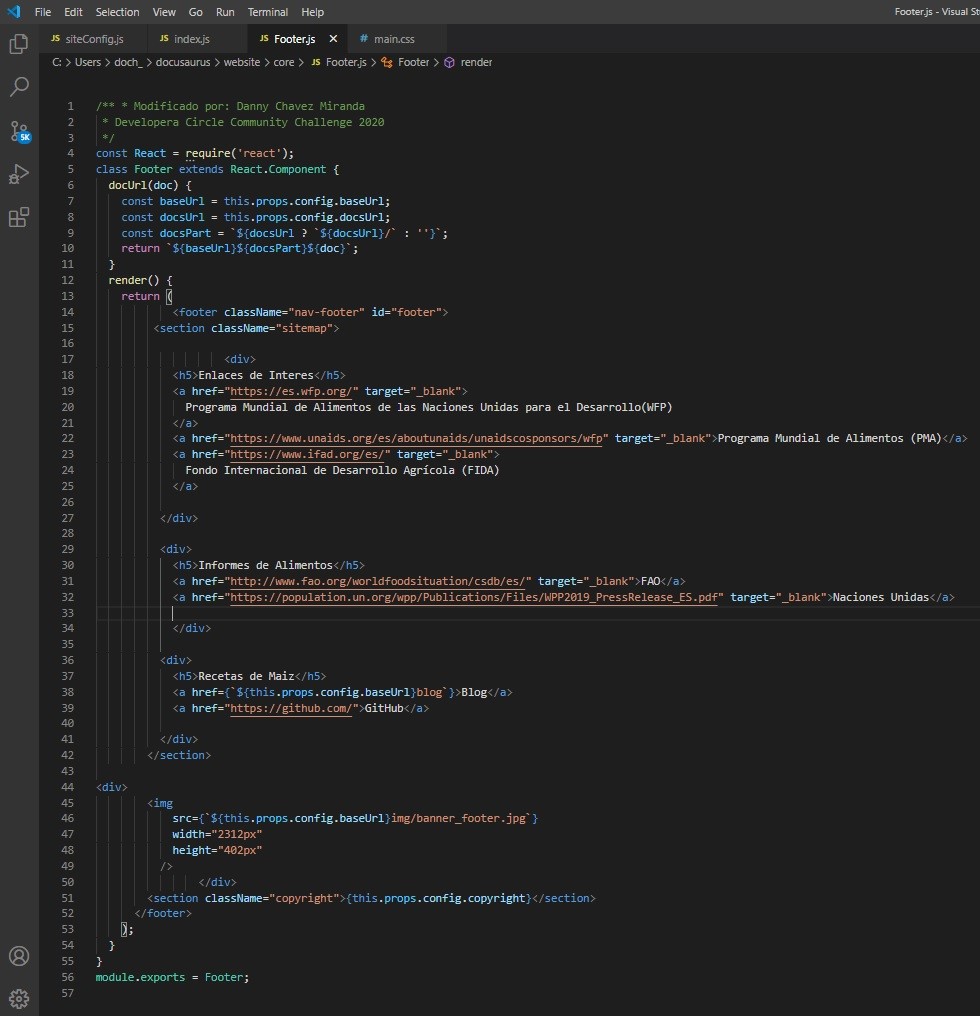Open the Manage gear icon
Screen dimensions: 980x1016
click(19, 999)
